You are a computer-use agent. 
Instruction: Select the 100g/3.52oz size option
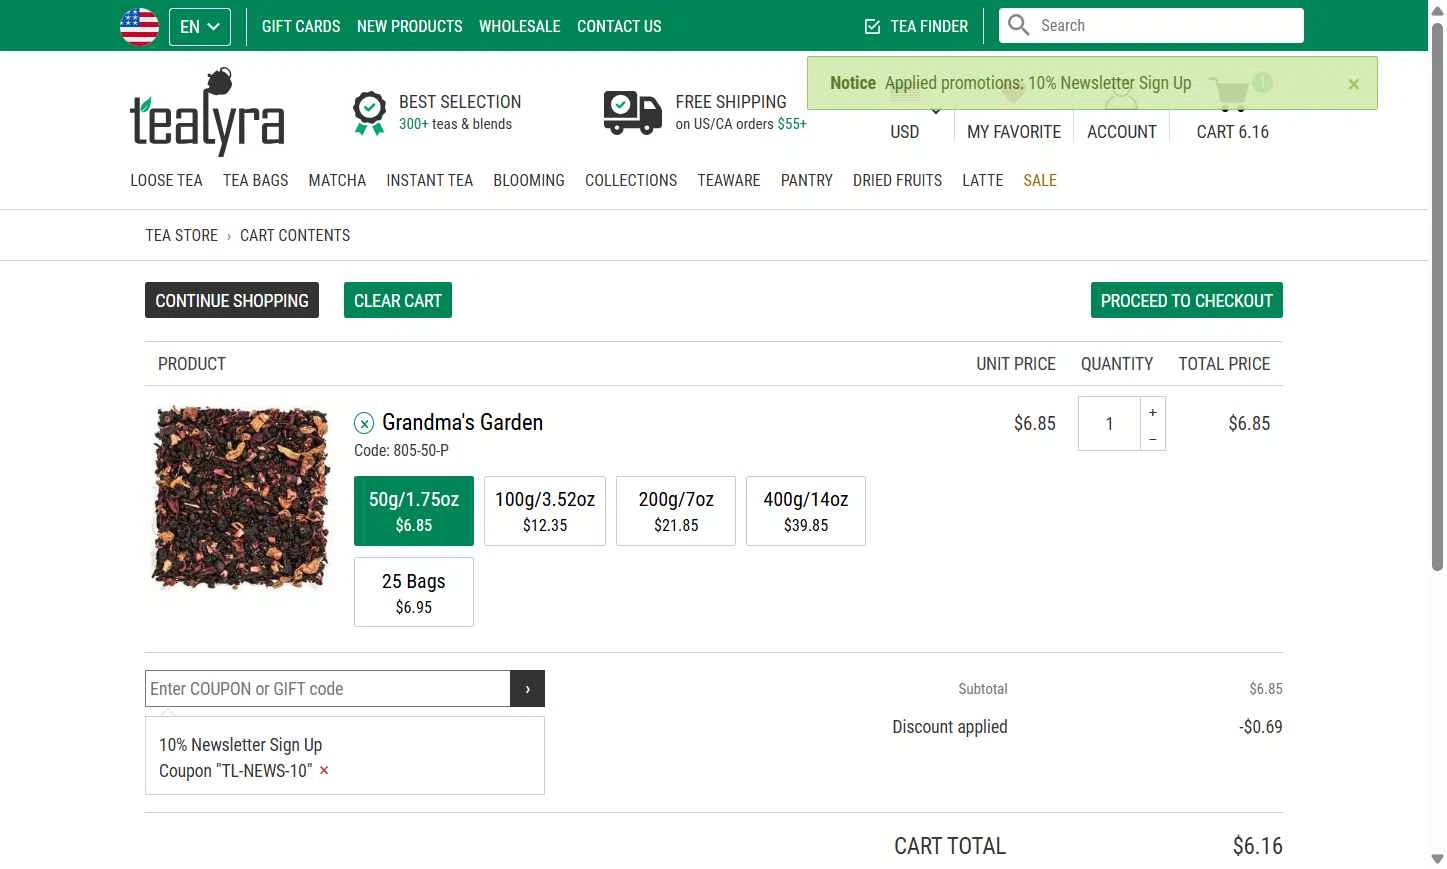click(x=545, y=511)
